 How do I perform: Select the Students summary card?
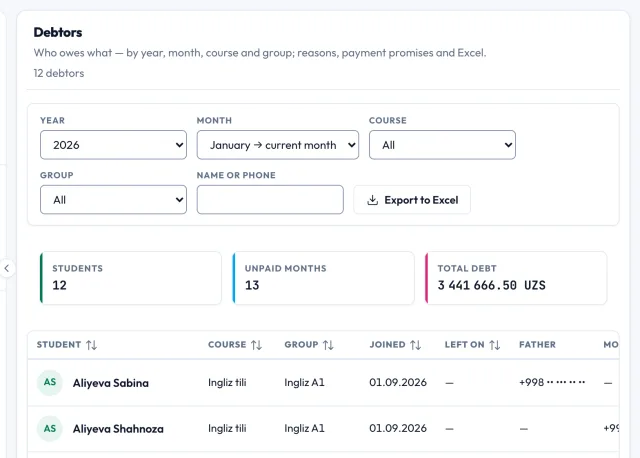(131, 278)
